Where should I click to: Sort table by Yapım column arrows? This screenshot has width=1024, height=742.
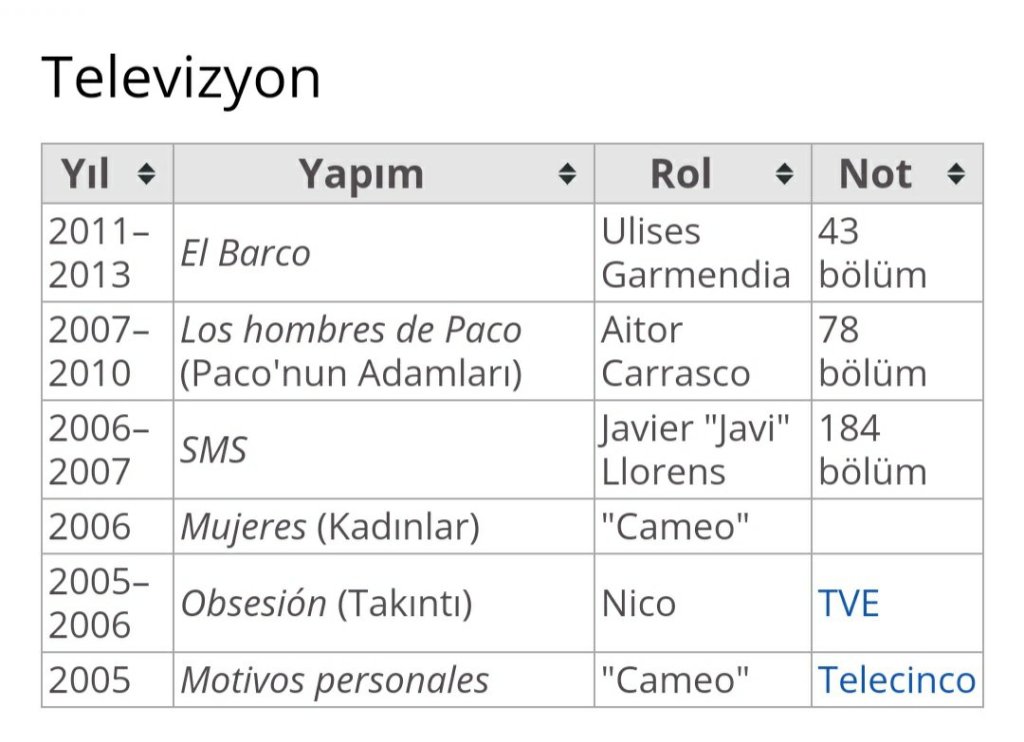click(x=567, y=175)
